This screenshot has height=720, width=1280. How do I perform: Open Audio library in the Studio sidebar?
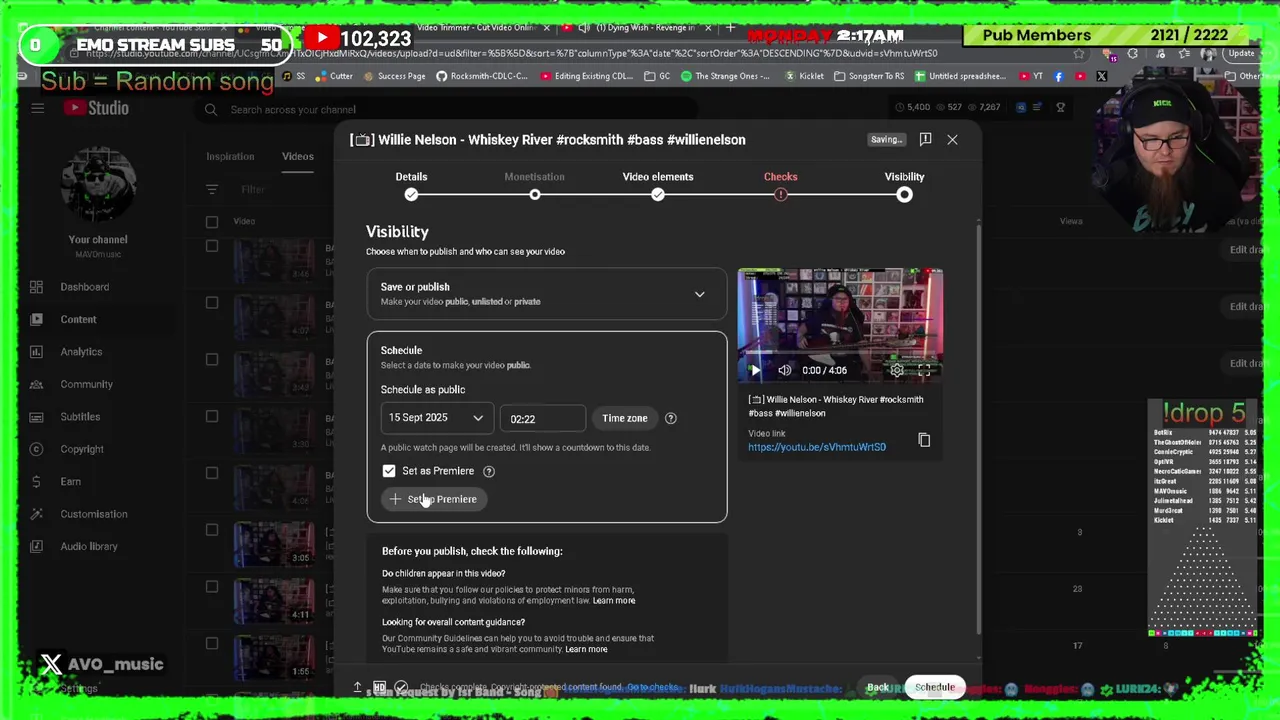pos(89,546)
